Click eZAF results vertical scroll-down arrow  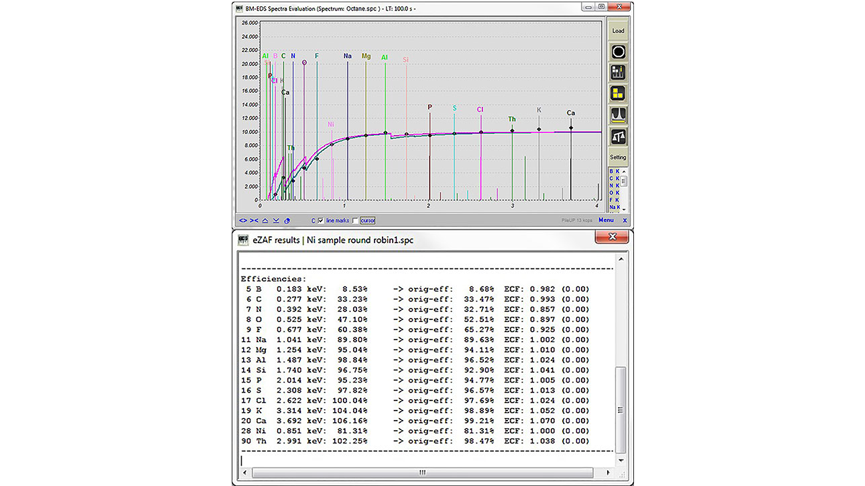[621, 460]
